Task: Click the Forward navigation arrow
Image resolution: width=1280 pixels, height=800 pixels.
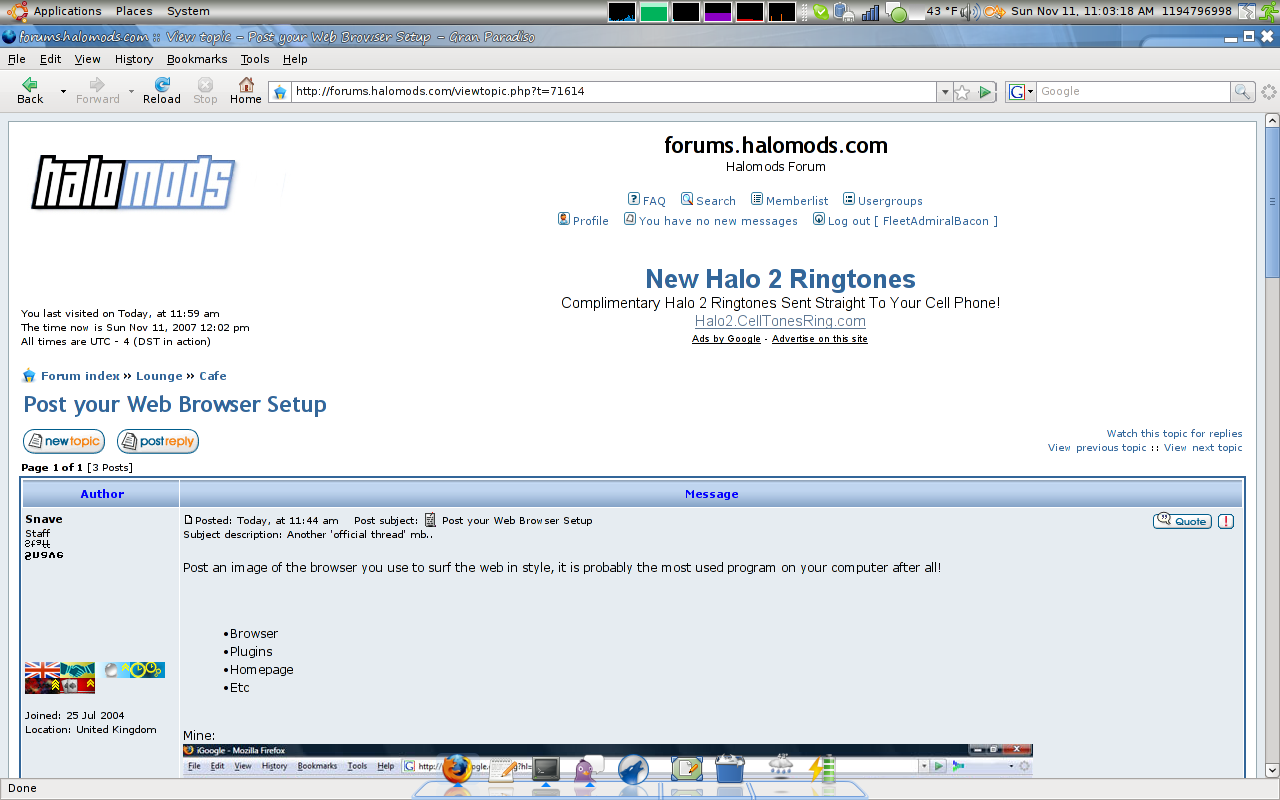Action: tap(97, 90)
